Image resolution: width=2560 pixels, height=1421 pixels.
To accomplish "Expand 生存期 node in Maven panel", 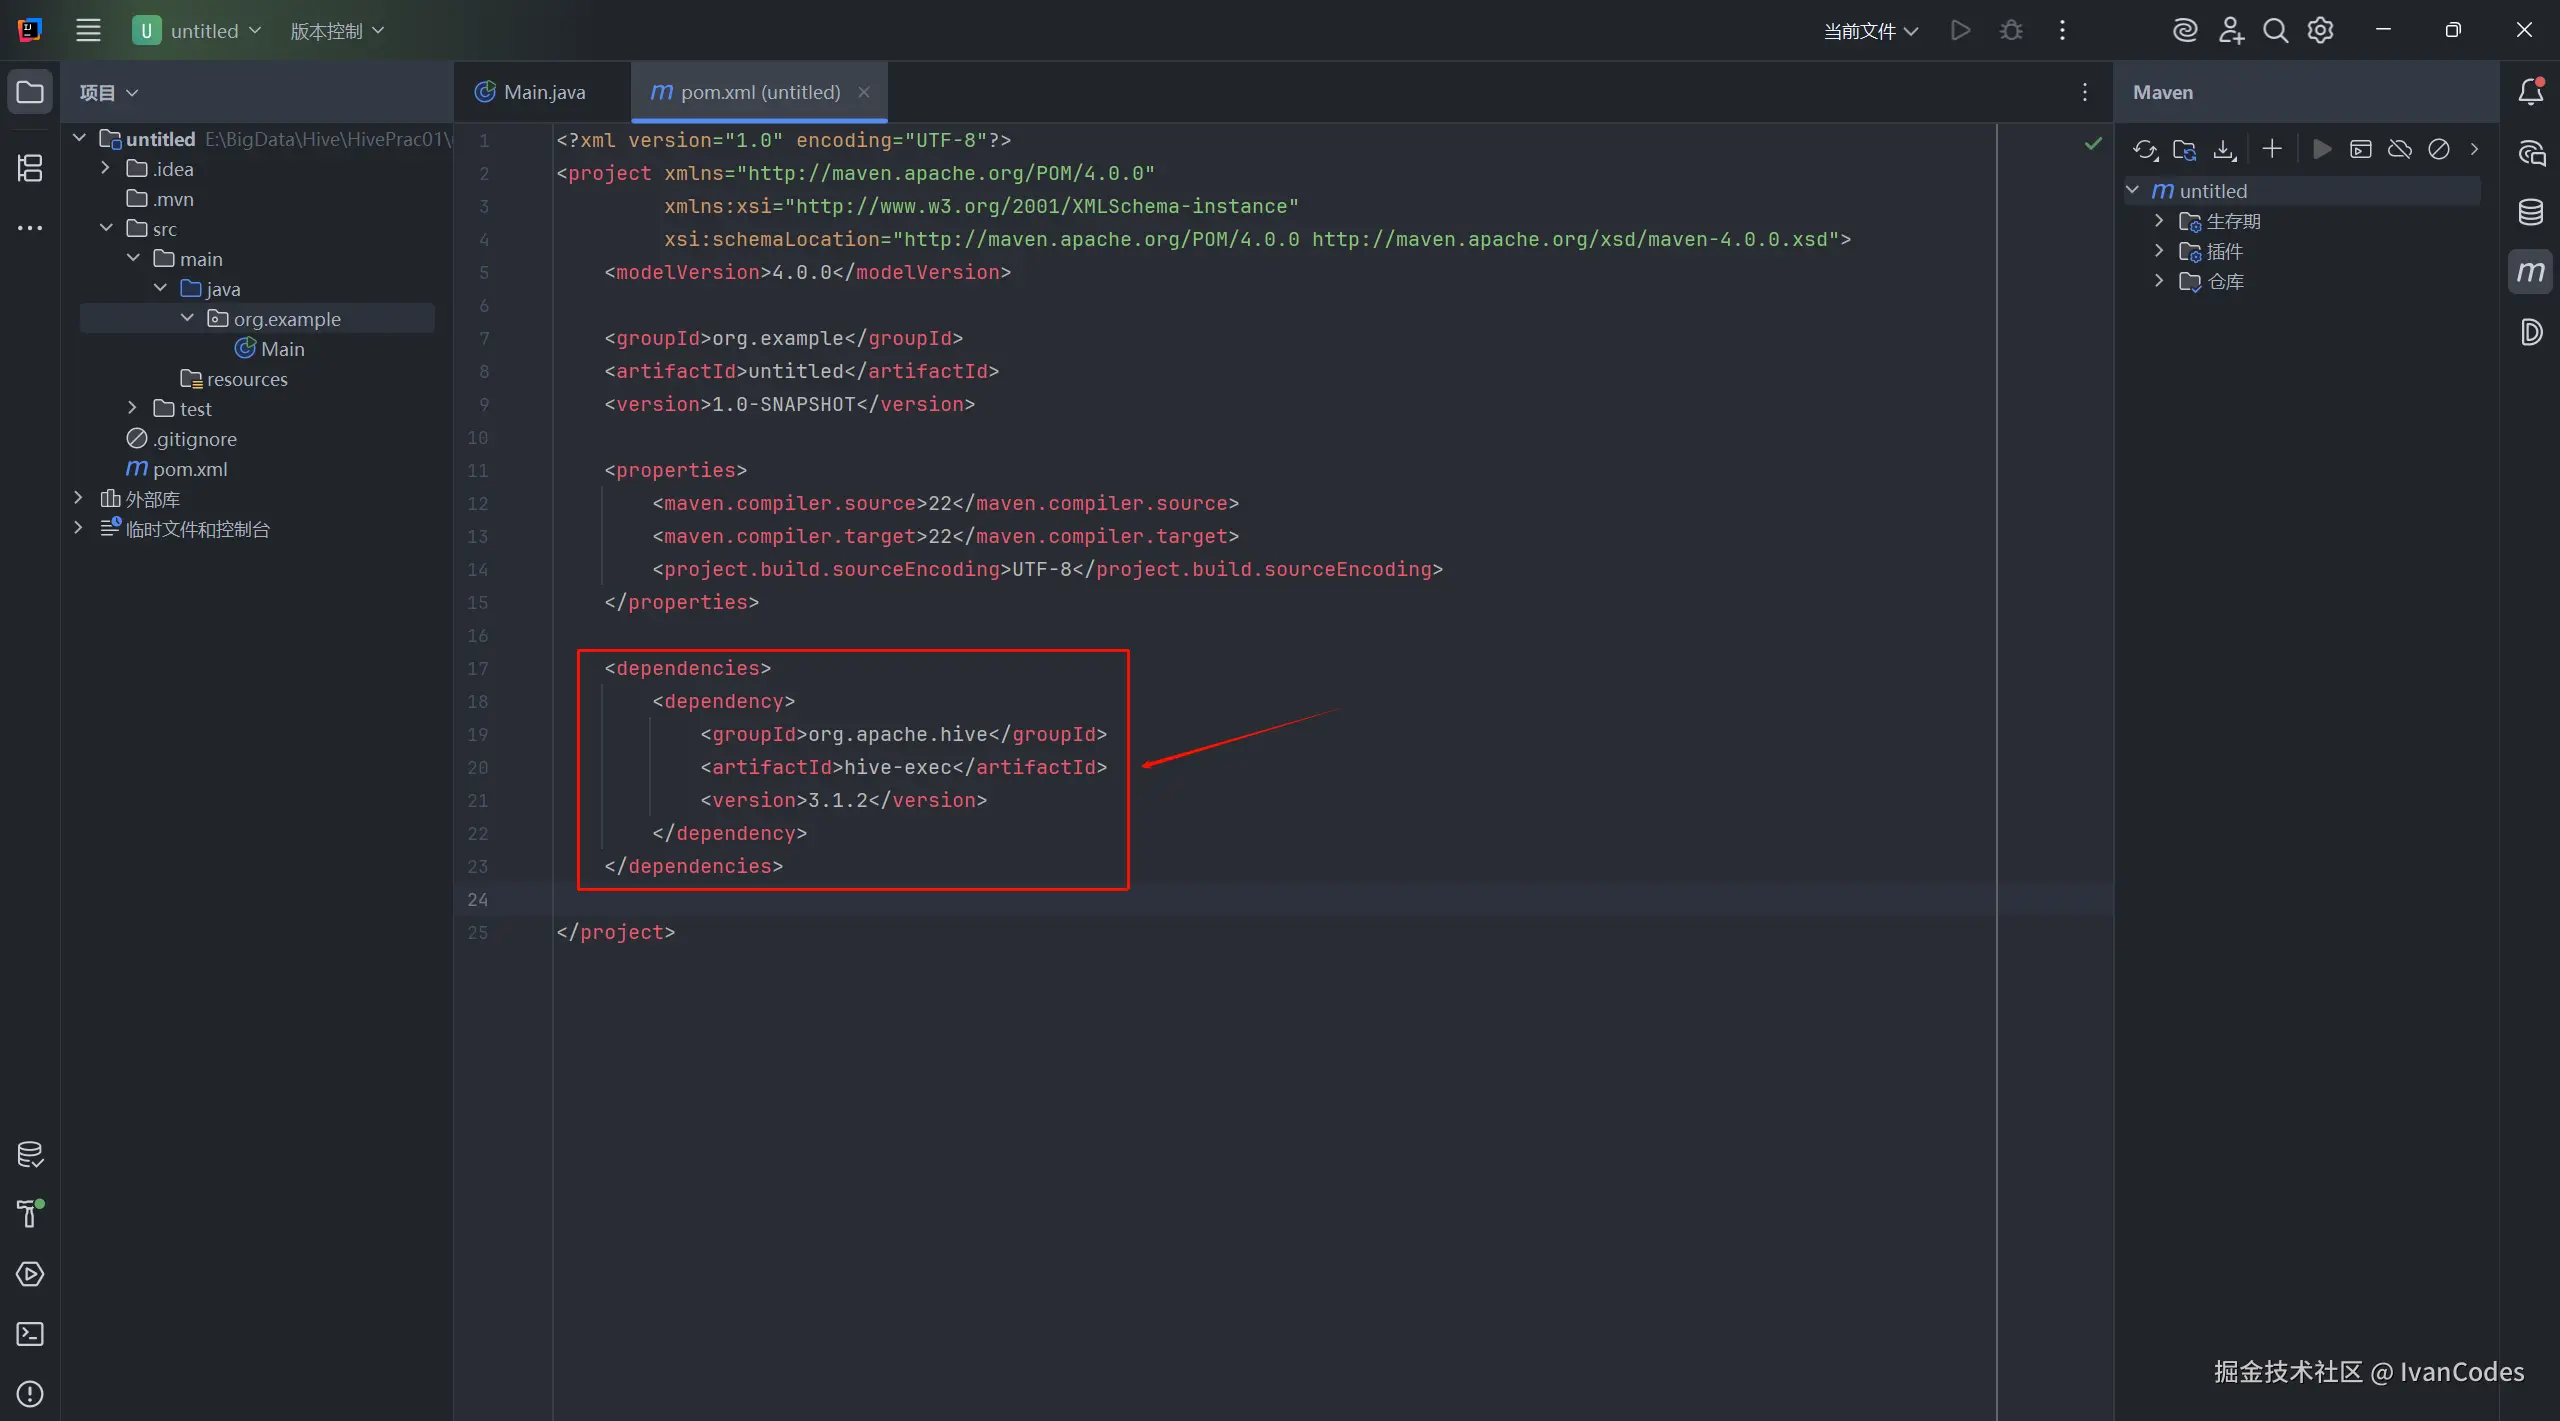I will 2159,221.
